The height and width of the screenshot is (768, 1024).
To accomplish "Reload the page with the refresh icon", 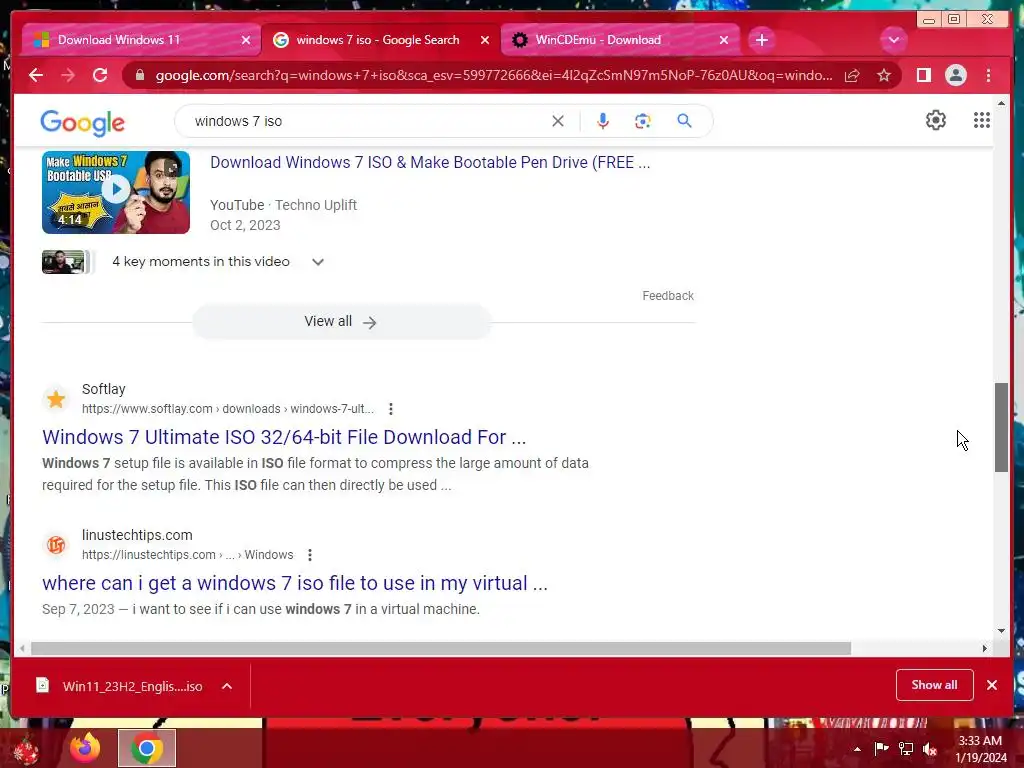I will 100,75.
